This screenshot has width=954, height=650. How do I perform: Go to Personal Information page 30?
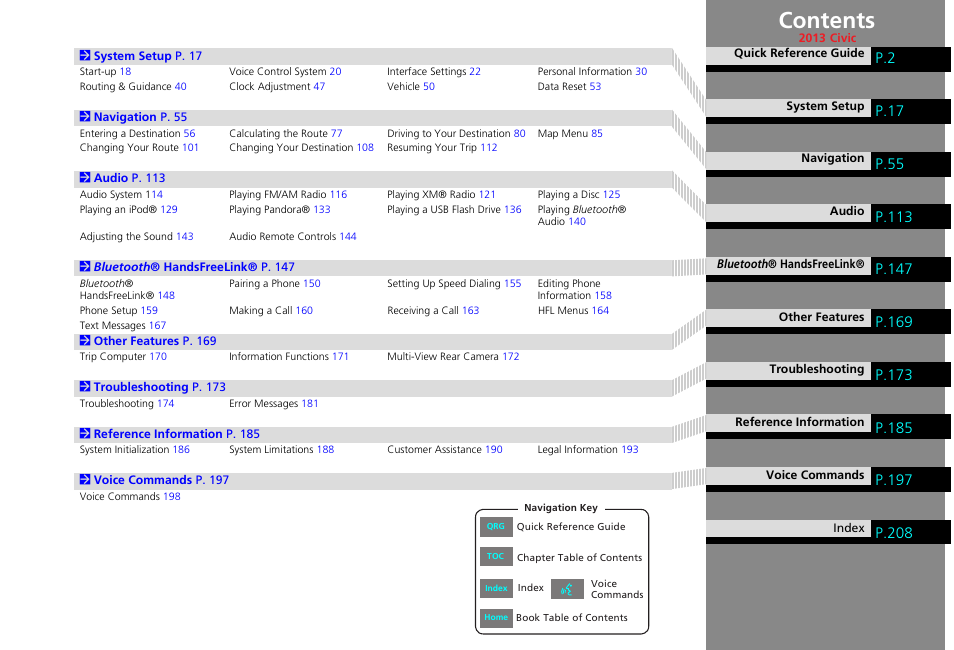(593, 71)
